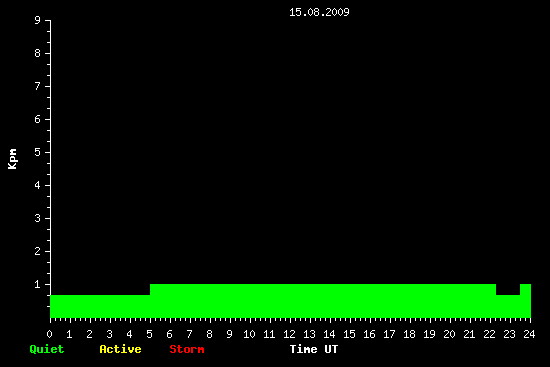The height and width of the screenshot is (367, 550).
Task: Click the hour 18 tick label
Action: 409,334
